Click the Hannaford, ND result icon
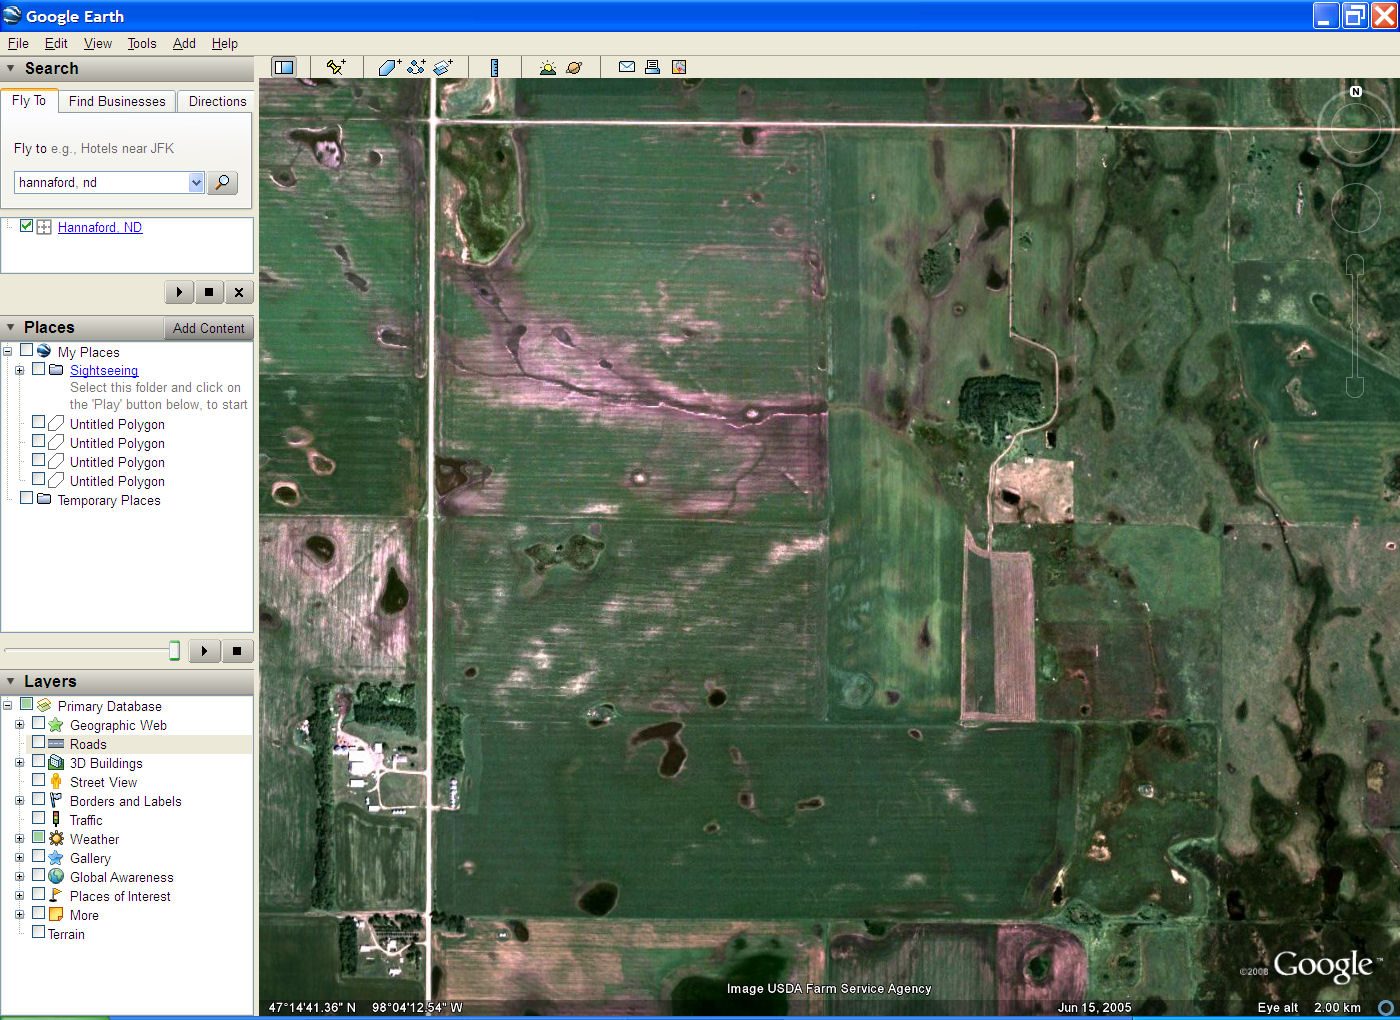Image resolution: width=1400 pixels, height=1020 pixels. [44, 227]
